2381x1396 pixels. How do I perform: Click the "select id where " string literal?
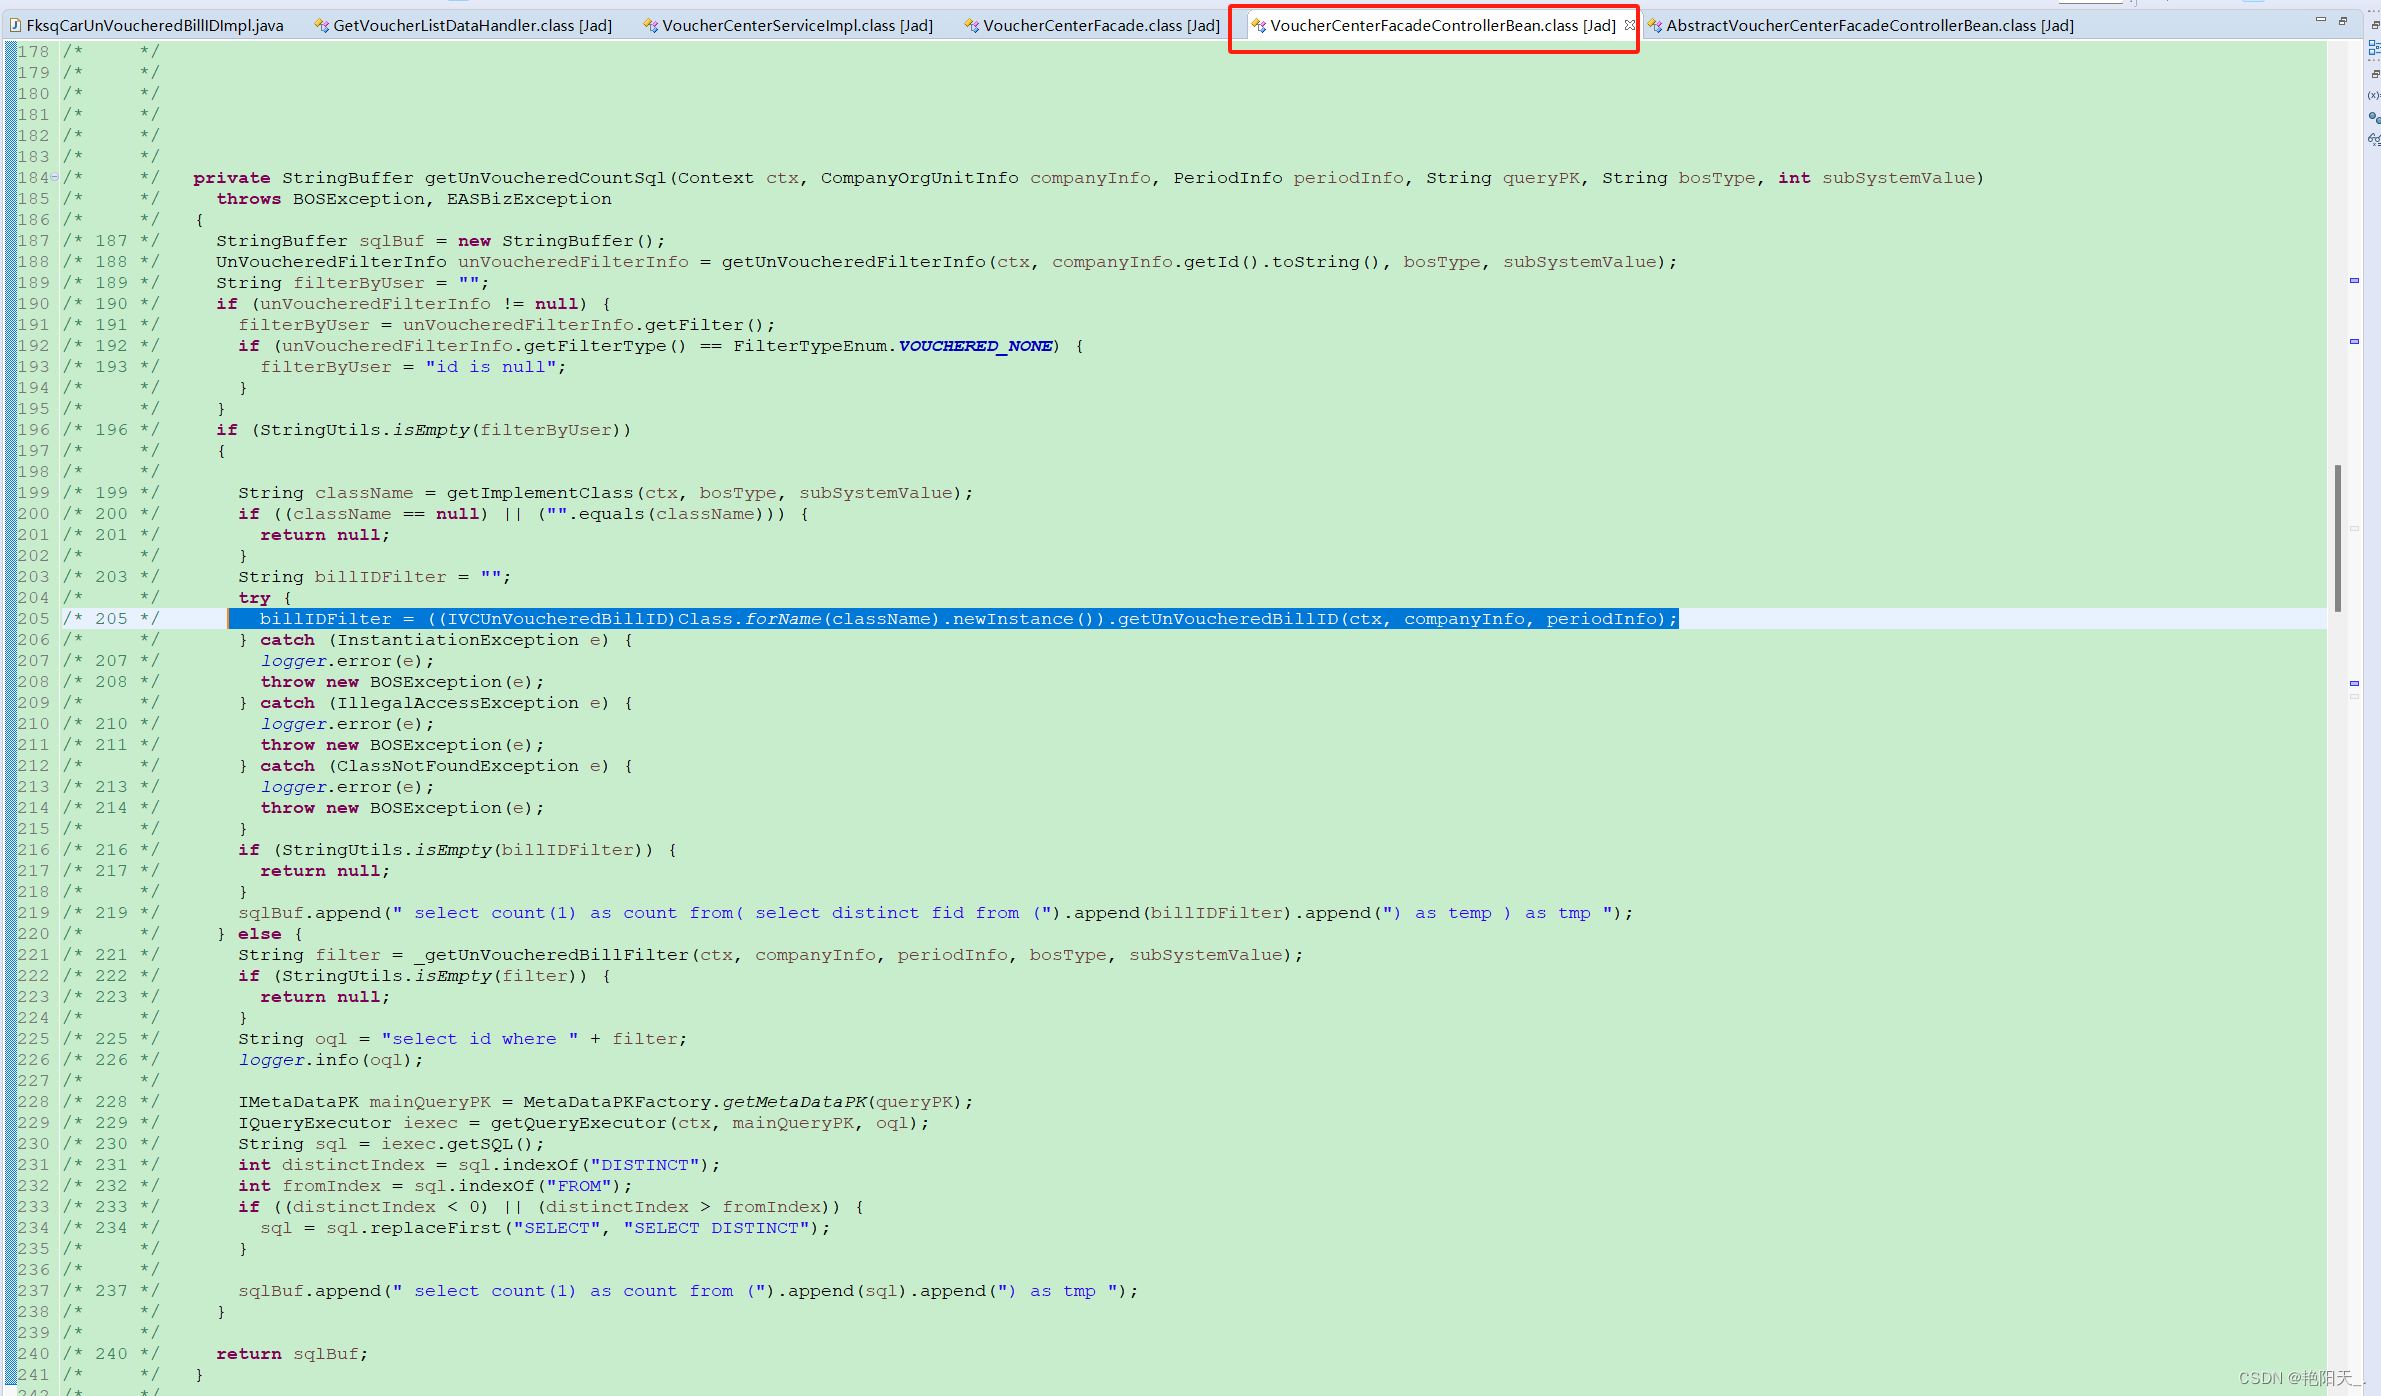[480, 1039]
